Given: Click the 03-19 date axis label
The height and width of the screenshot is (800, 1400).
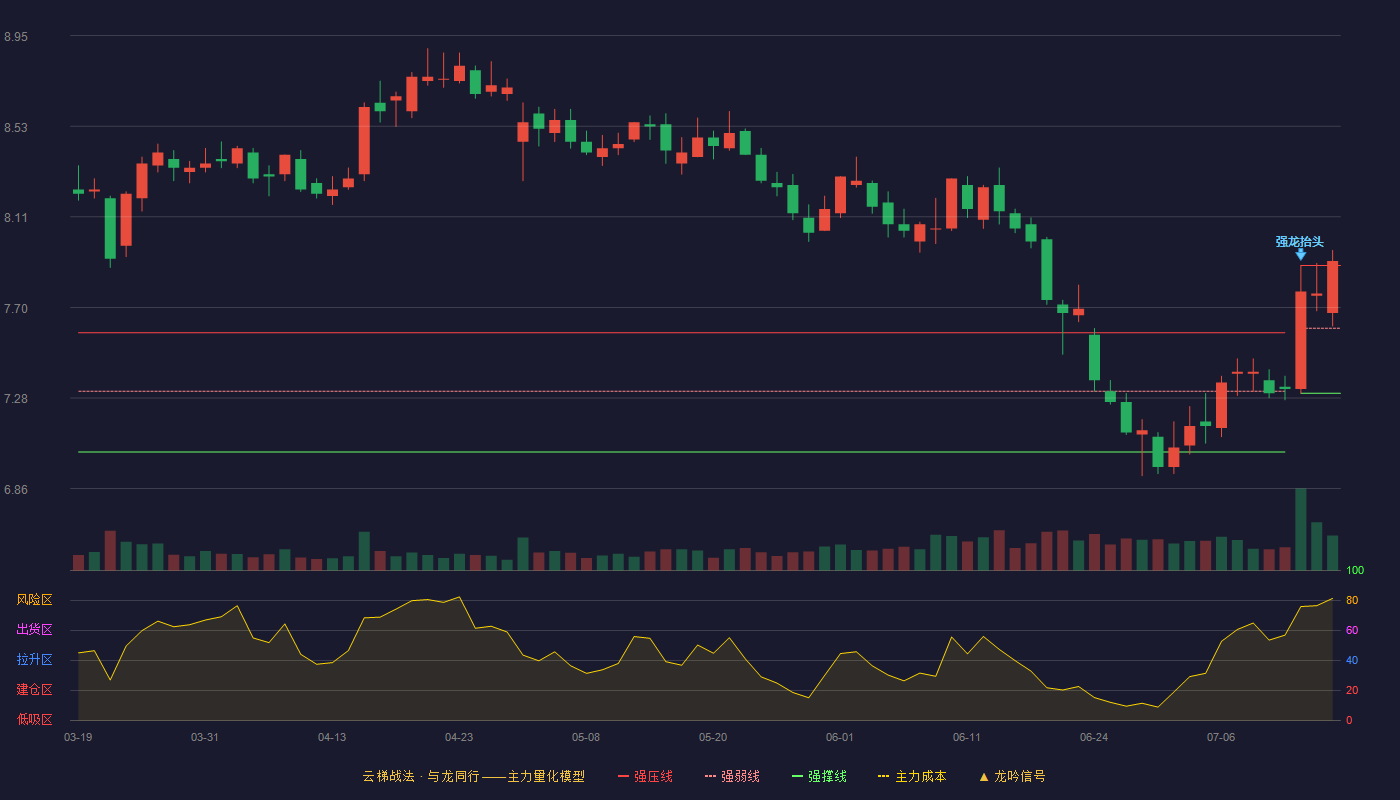Looking at the screenshot, I should point(78,737).
